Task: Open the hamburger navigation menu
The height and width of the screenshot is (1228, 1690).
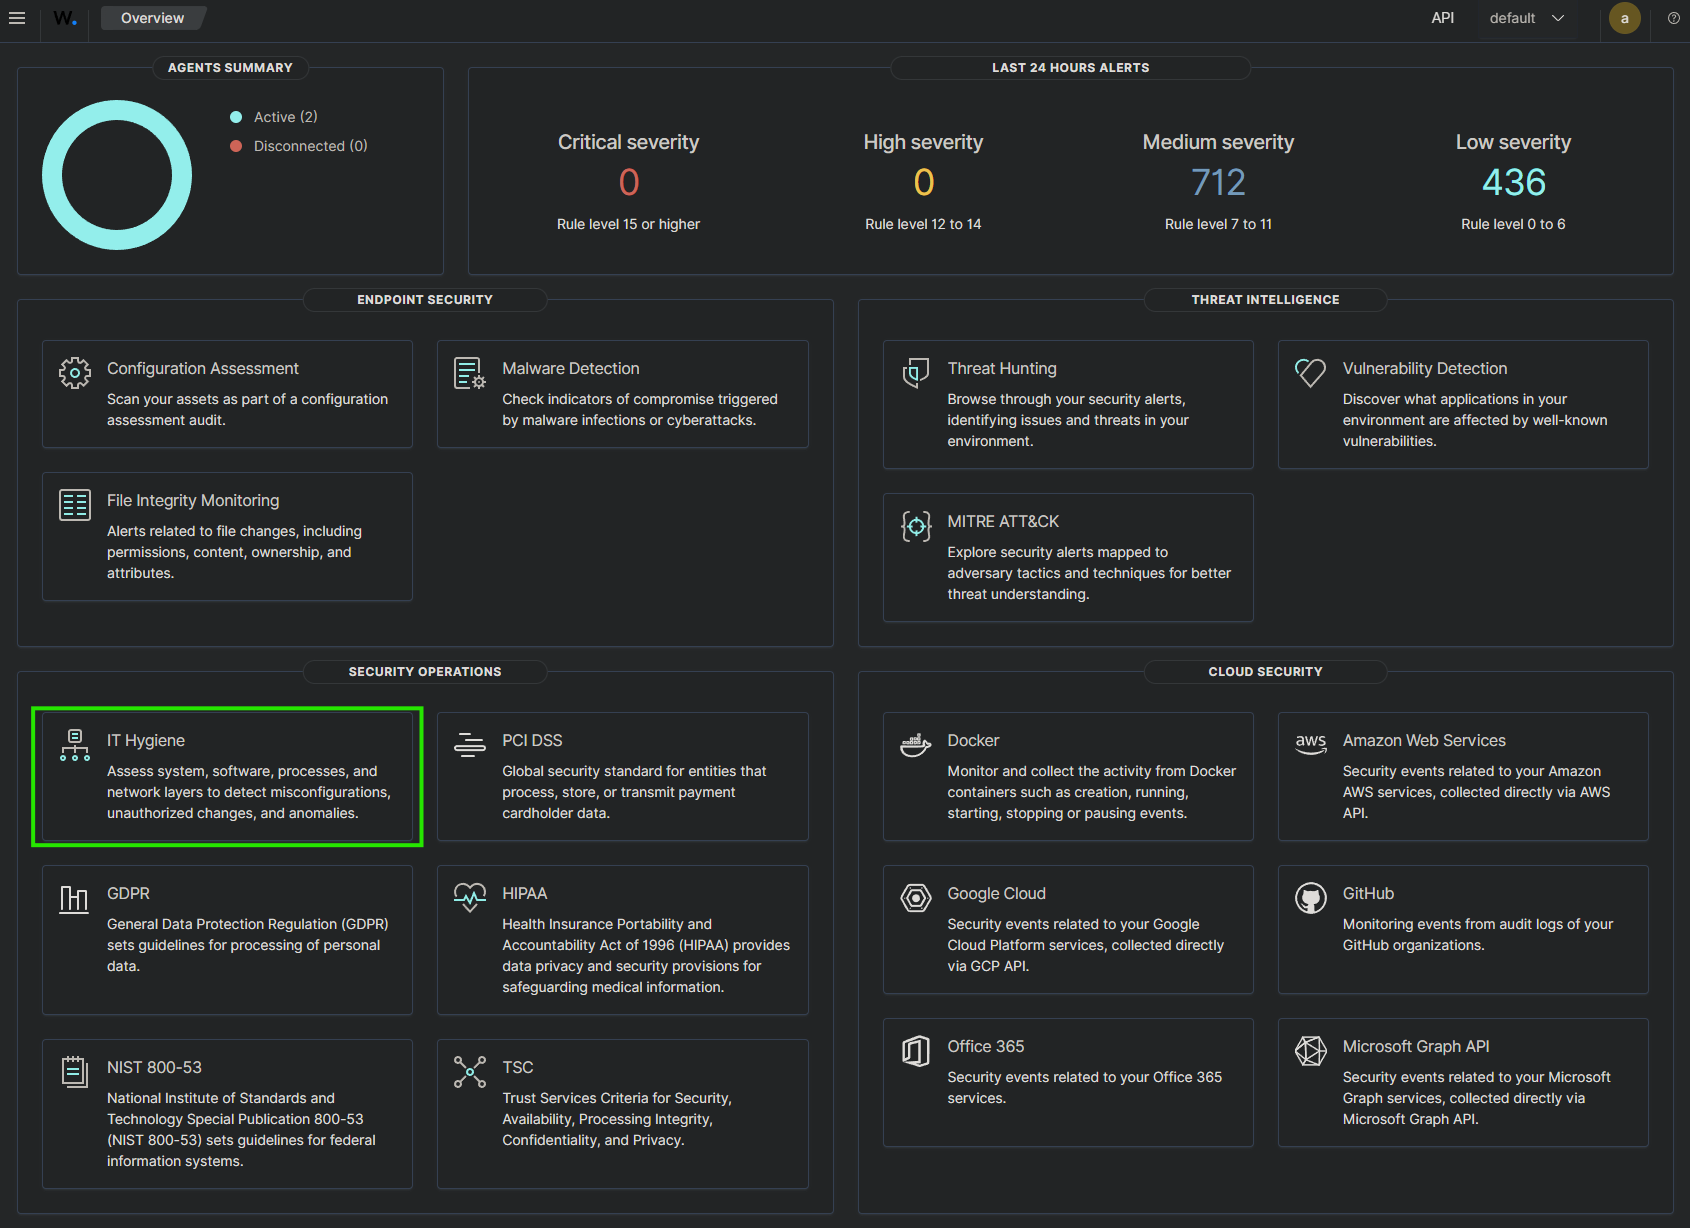Action: pos(17,18)
